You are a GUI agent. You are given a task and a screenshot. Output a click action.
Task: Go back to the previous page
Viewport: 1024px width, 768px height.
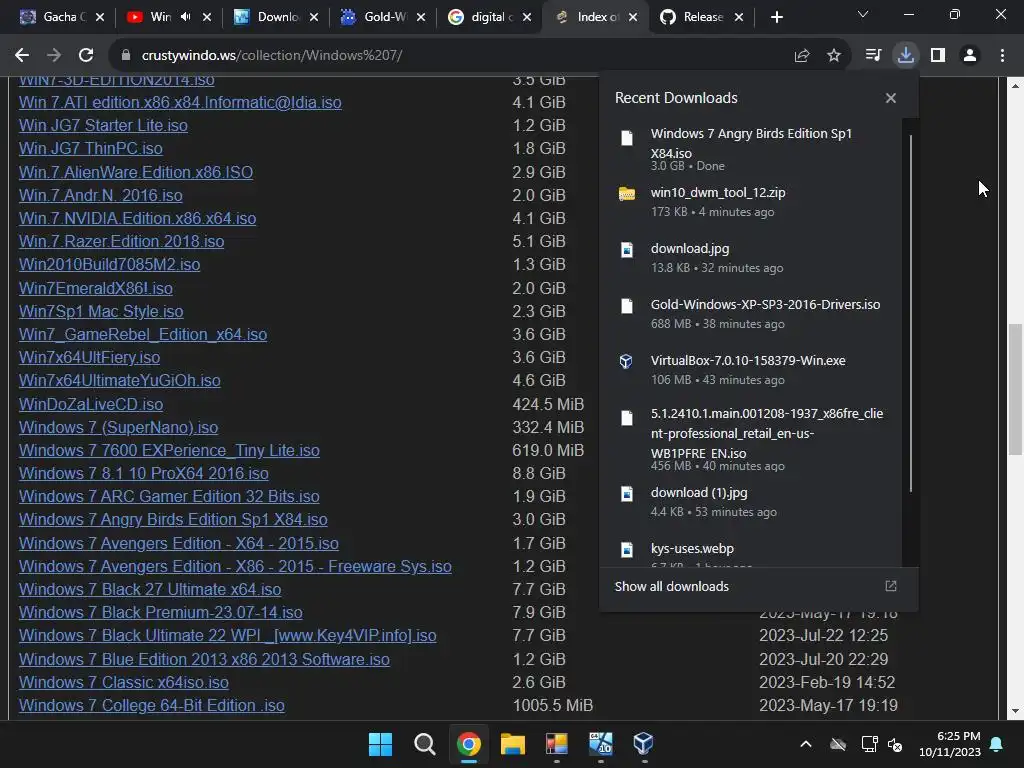pyautogui.click(x=22, y=56)
